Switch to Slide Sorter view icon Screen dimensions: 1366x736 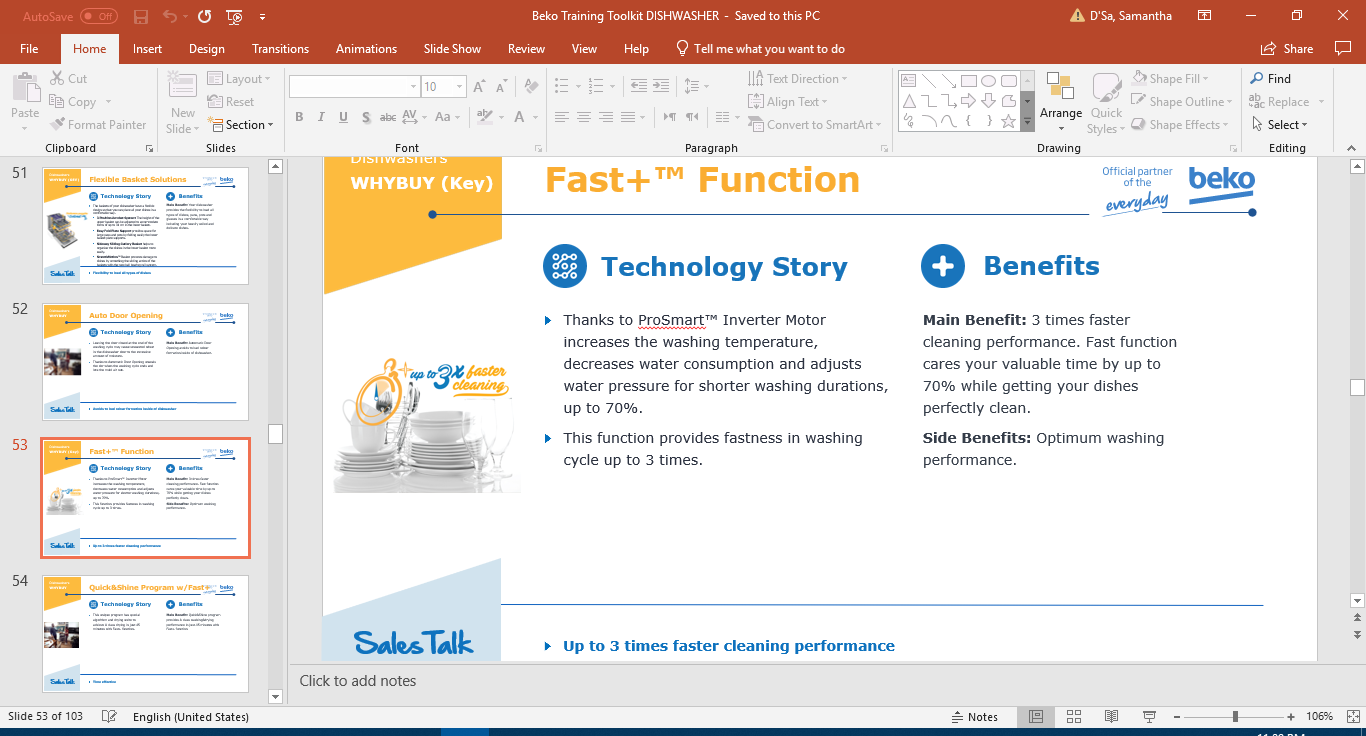point(1073,717)
